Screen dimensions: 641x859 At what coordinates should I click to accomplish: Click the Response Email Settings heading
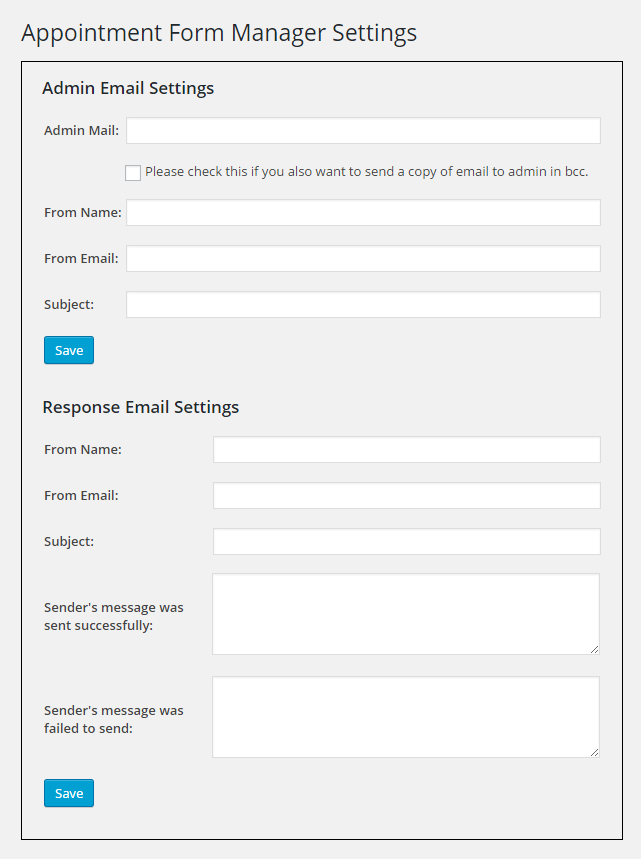click(x=141, y=408)
